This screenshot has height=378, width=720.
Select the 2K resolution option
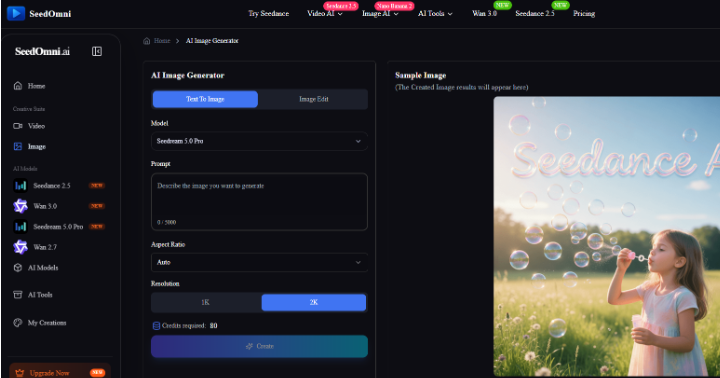coord(314,302)
